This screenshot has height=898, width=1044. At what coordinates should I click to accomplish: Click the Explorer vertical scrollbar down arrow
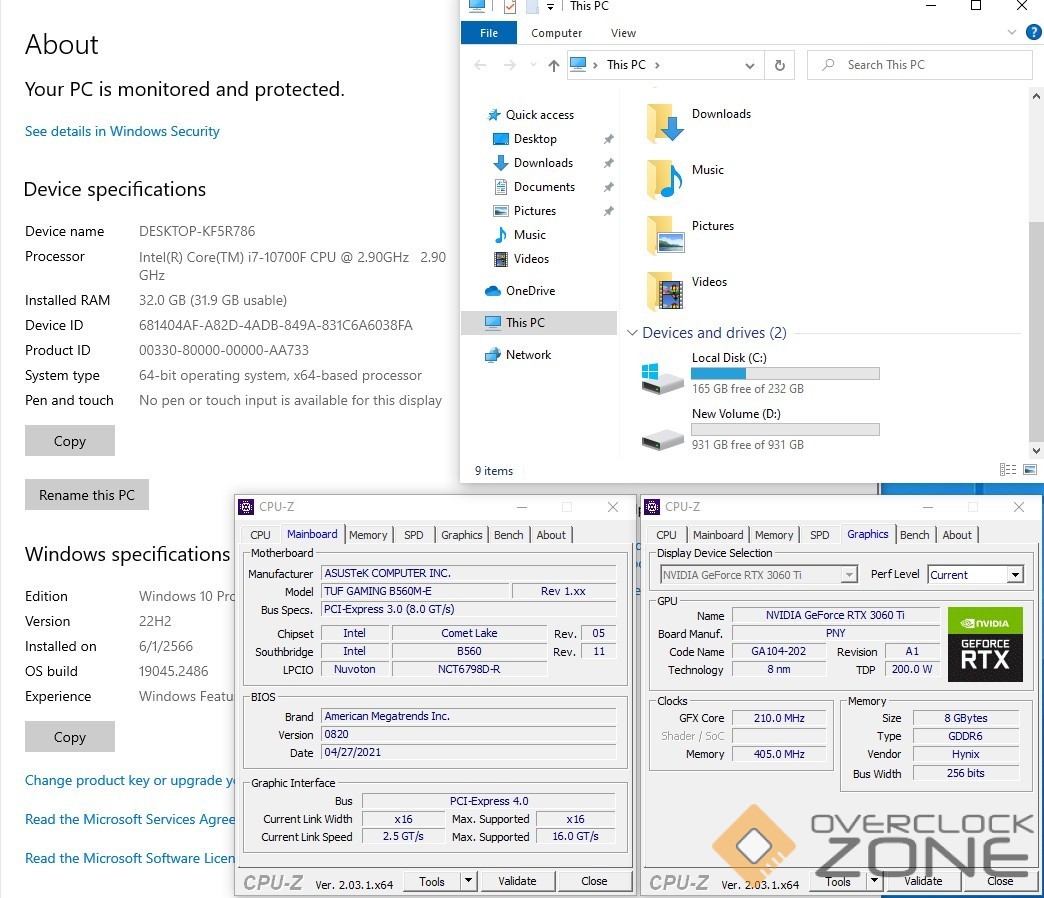click(x=1036, y=451)
